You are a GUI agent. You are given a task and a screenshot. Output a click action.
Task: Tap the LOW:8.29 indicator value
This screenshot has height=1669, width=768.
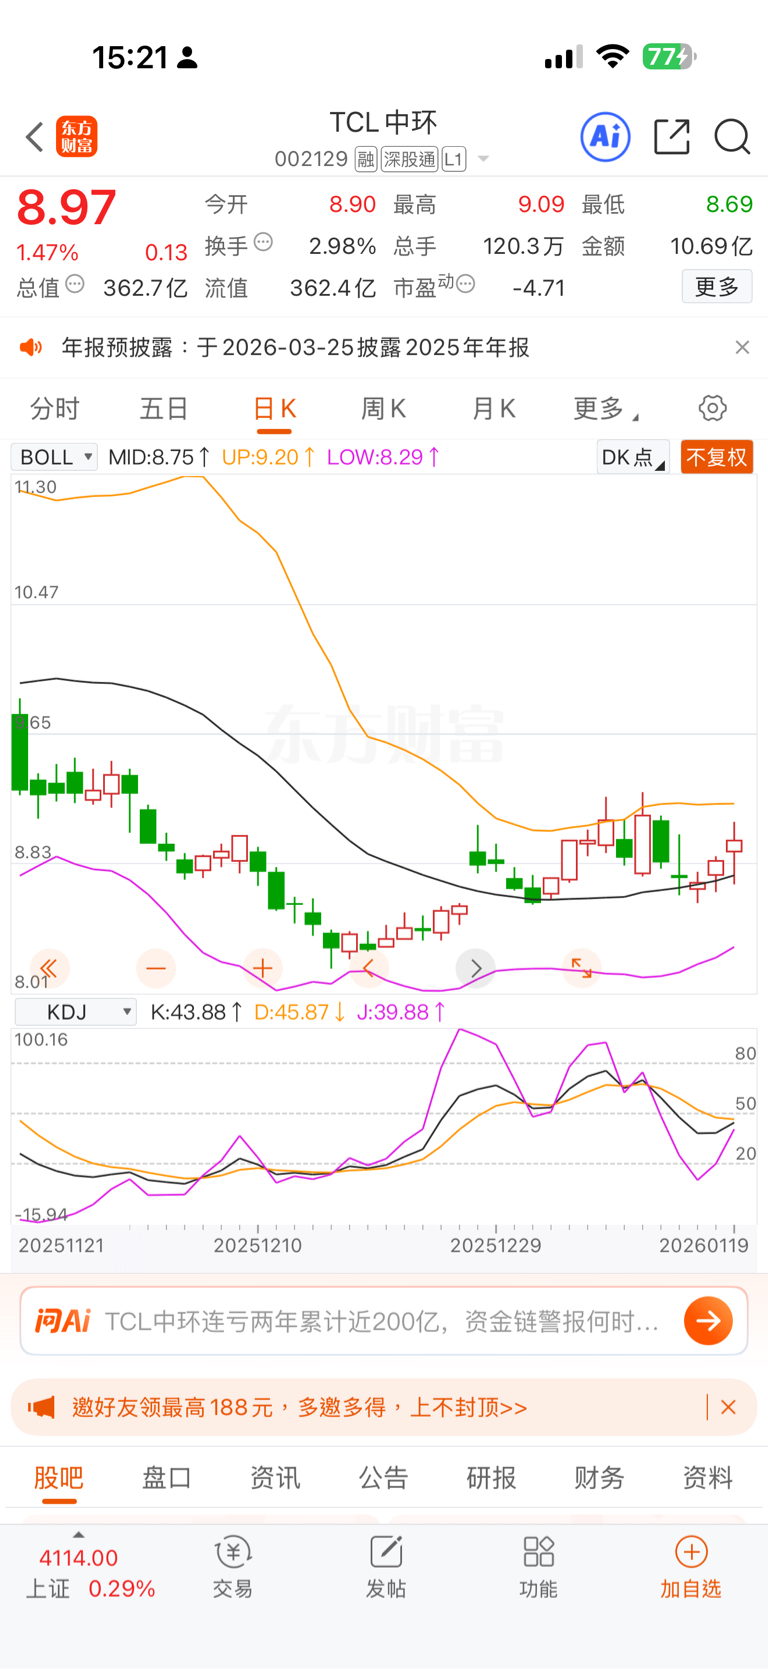tap(383, 457)
